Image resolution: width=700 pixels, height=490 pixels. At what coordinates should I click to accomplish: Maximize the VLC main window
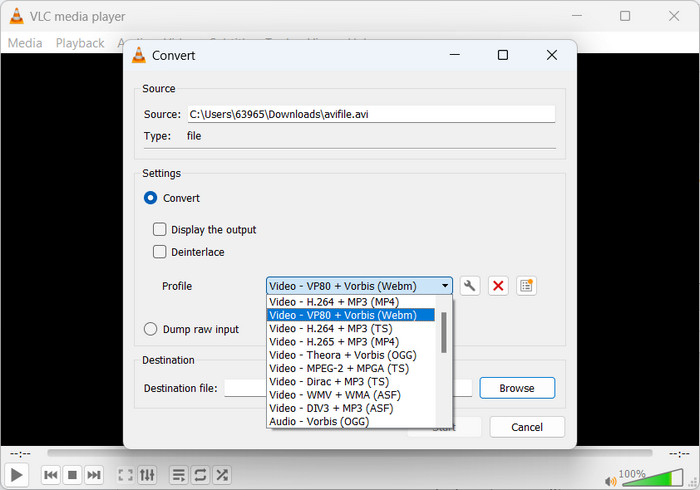625,16
